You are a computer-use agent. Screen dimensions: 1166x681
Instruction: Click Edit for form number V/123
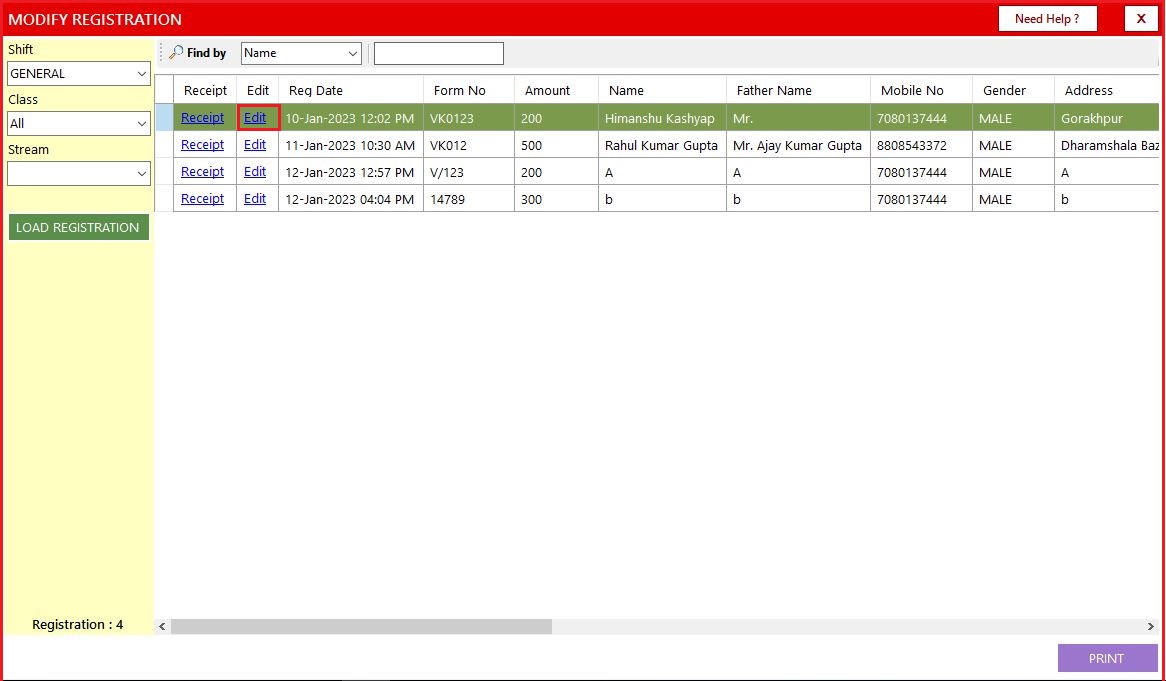(255, 172)
